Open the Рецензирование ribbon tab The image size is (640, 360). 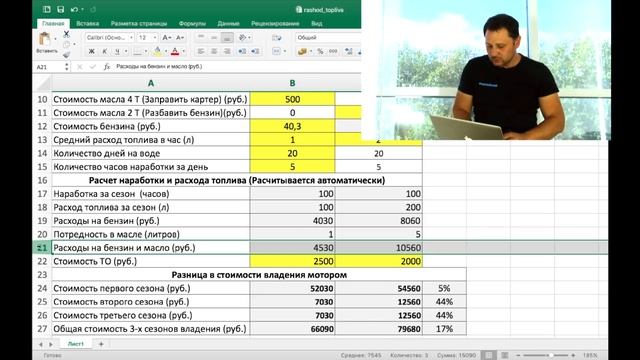tap(275, 24)
